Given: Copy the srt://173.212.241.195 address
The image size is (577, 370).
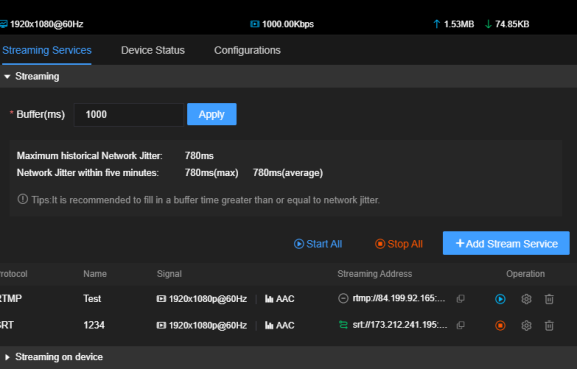Looking at the screenshot, I should point(460,325).
